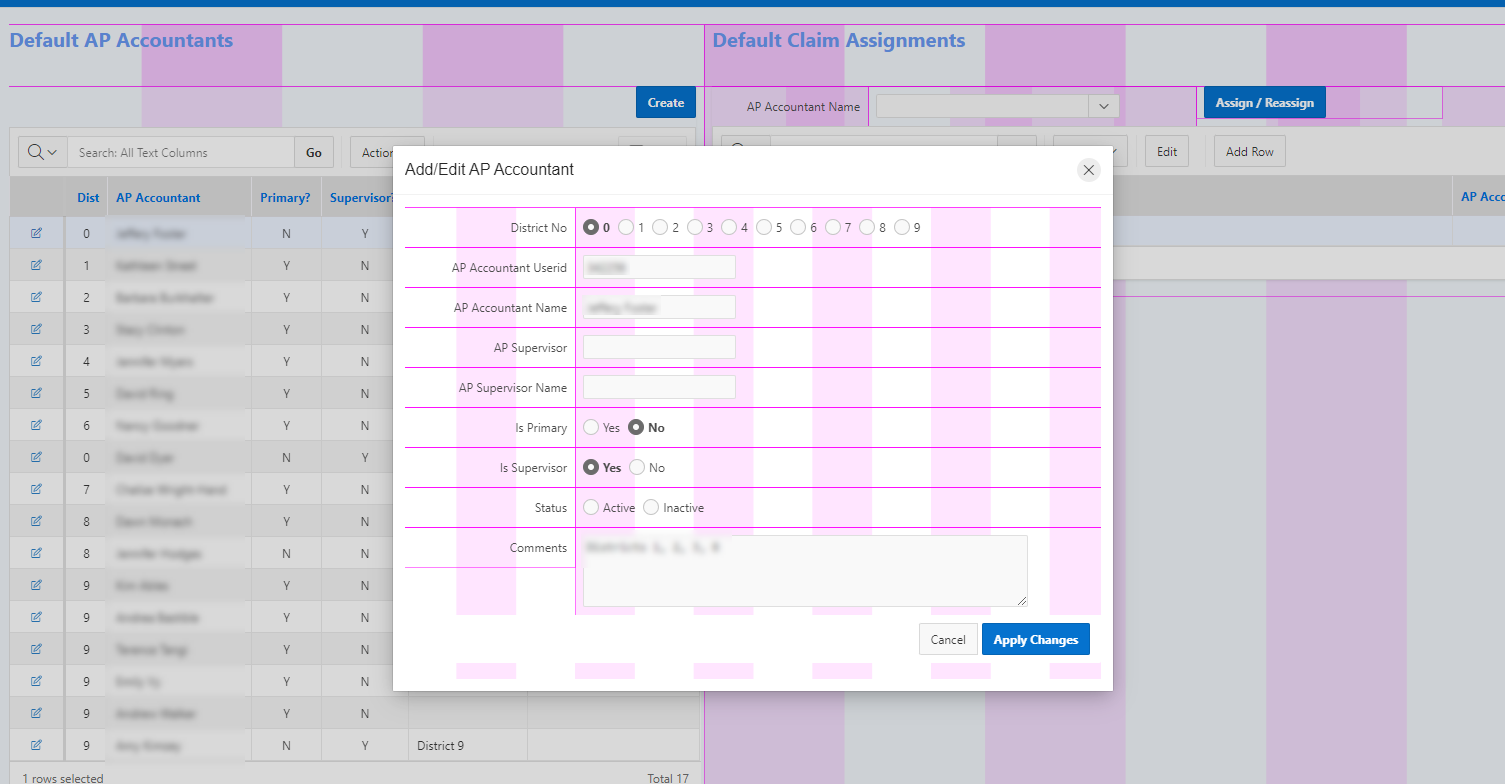1505x784 pixels.
Task: Click the AP Supervisor input field
Action: click(x=659, y=348)
